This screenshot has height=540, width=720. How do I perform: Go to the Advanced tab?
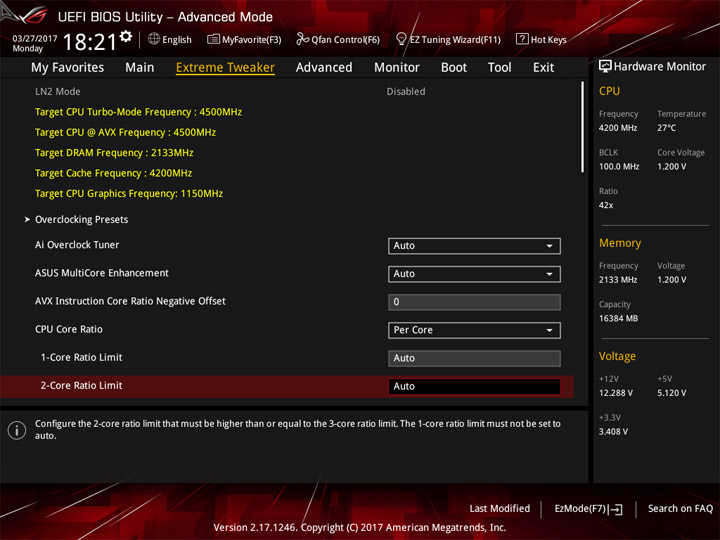tap(324, 68)
